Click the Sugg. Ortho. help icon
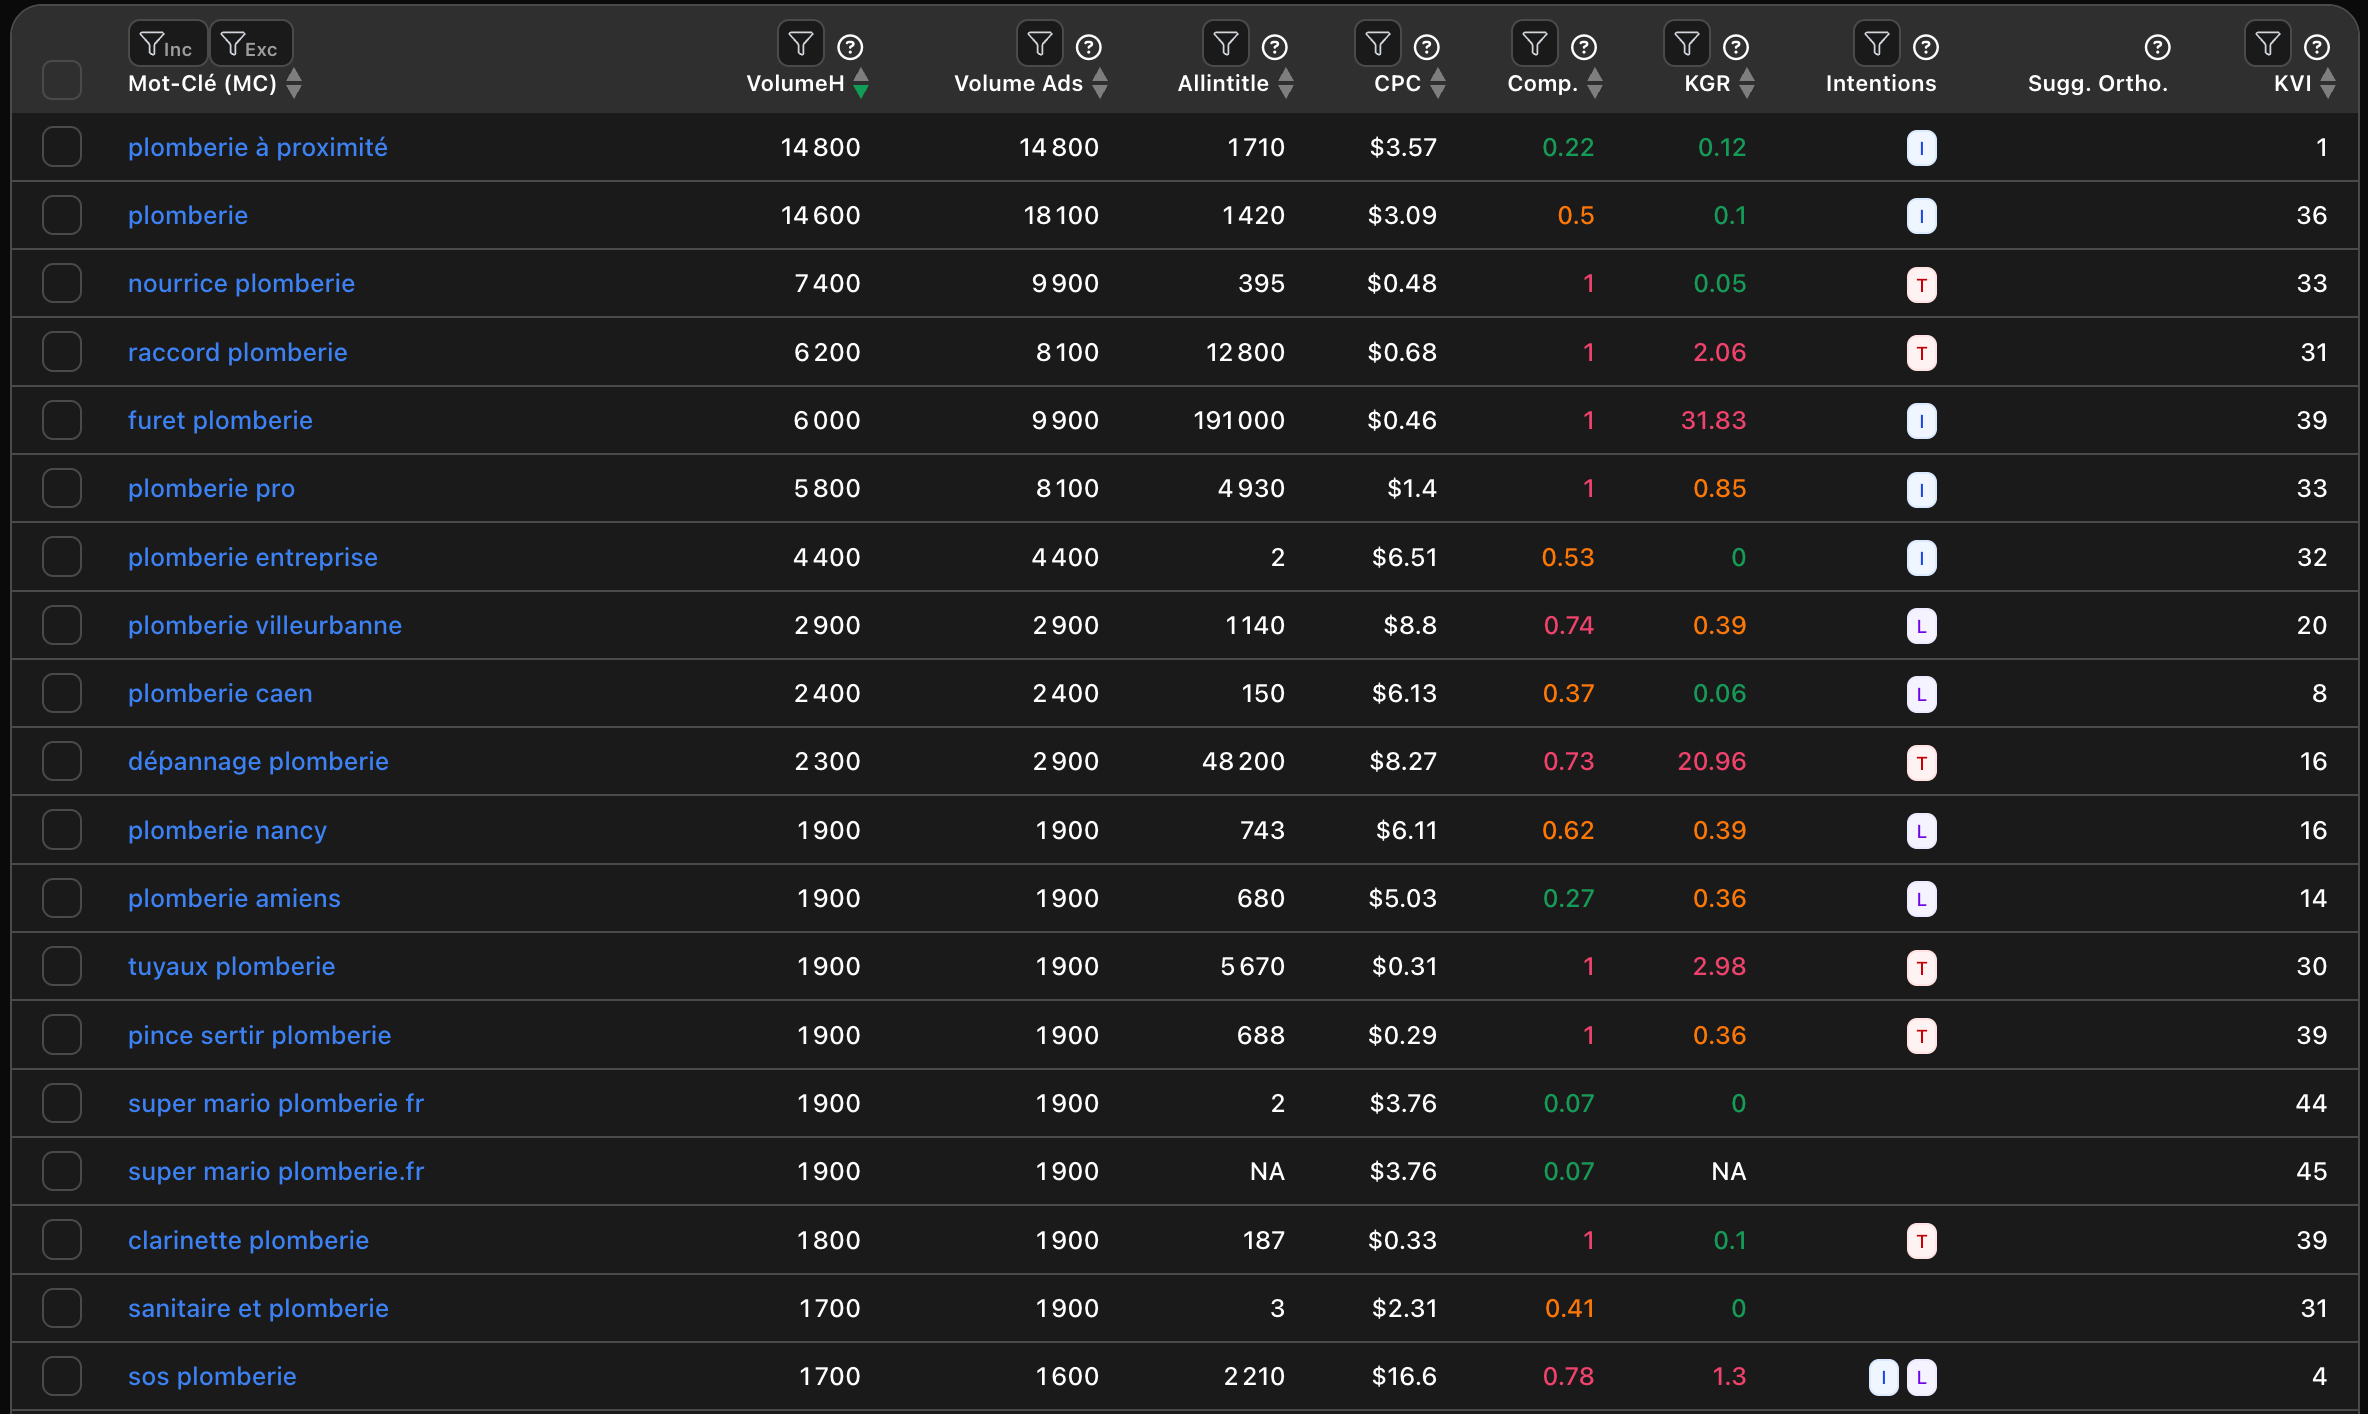The width and height of the screenshot is (2368, 1414). pyautogui.click(x=2157, y=47)
